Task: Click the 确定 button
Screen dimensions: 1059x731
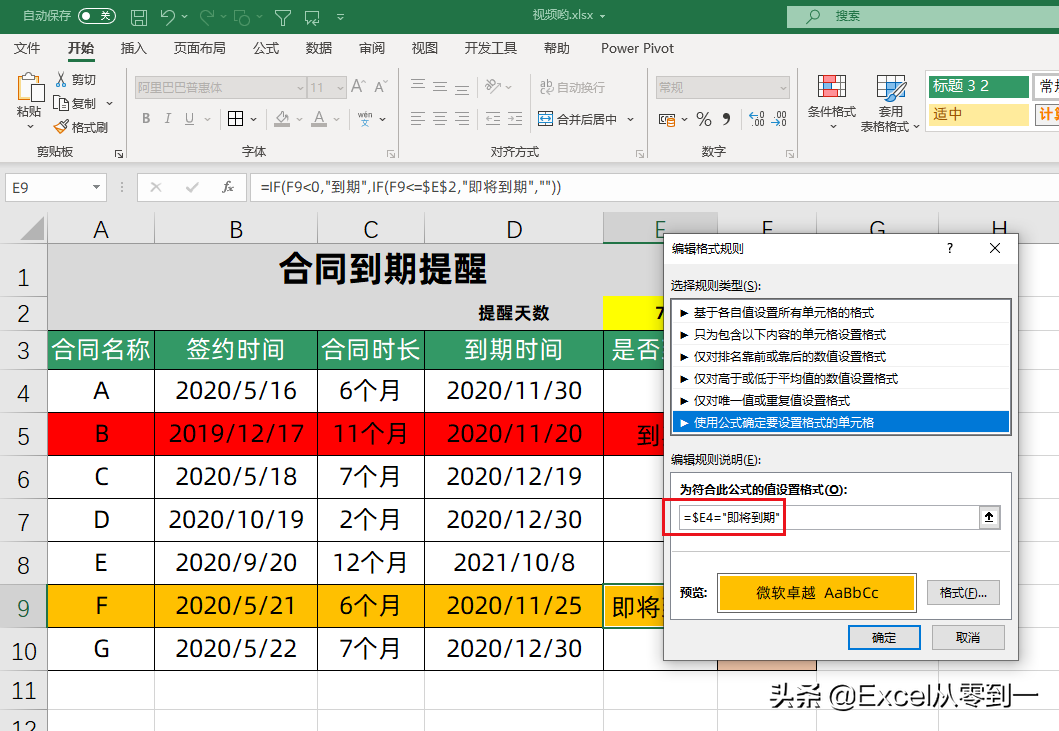Action: coord(883,637)
